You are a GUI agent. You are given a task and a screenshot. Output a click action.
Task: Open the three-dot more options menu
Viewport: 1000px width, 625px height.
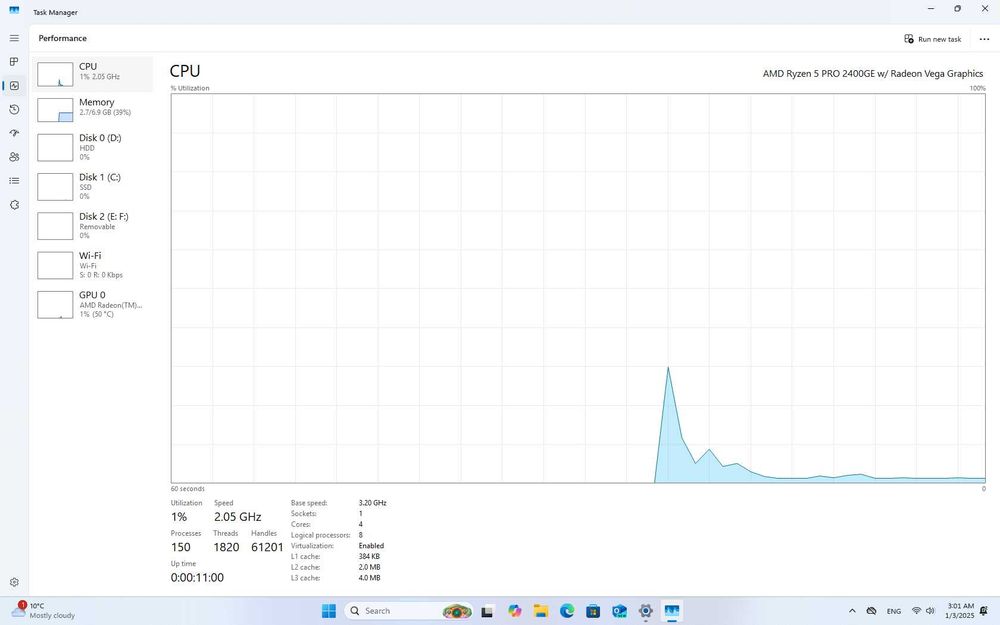[x=984, y=39]
